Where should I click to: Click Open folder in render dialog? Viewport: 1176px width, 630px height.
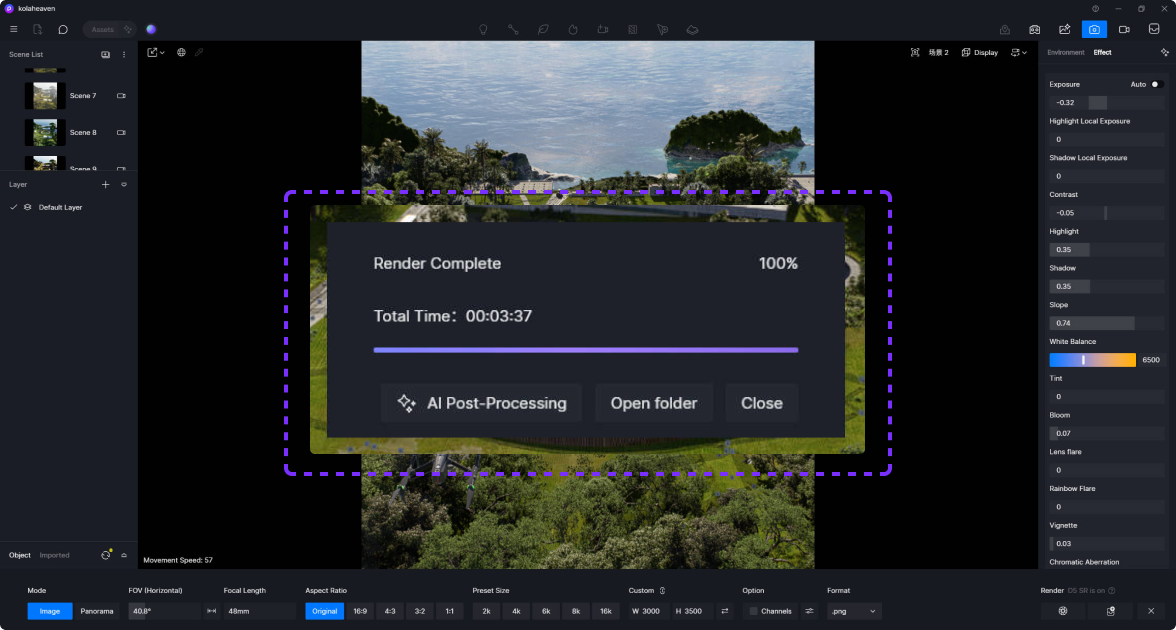point(654,404)
